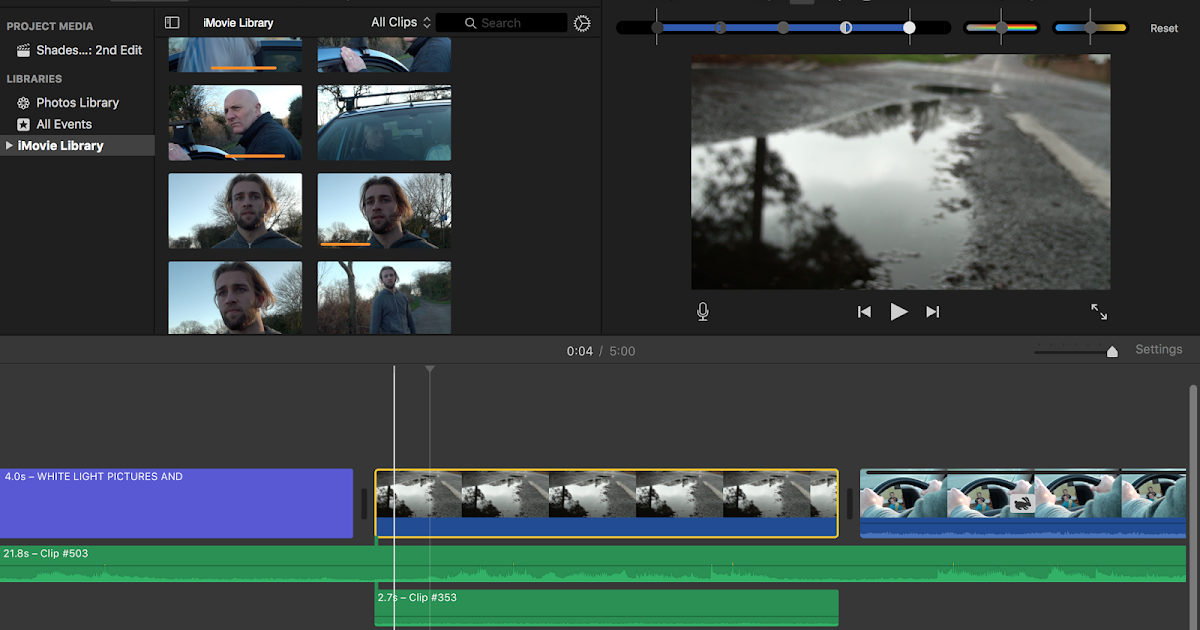Enter fullscreen with the expand arrows icon

pyautogui.click(x=1099, y=311)
